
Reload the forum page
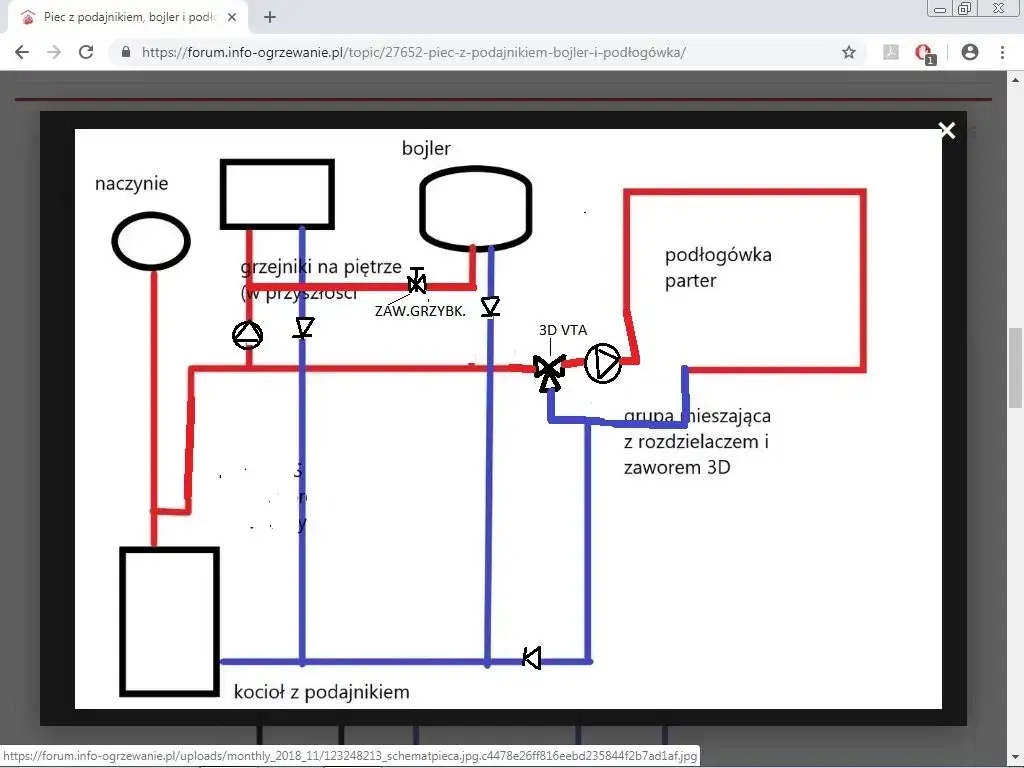[x=86, y=52]
